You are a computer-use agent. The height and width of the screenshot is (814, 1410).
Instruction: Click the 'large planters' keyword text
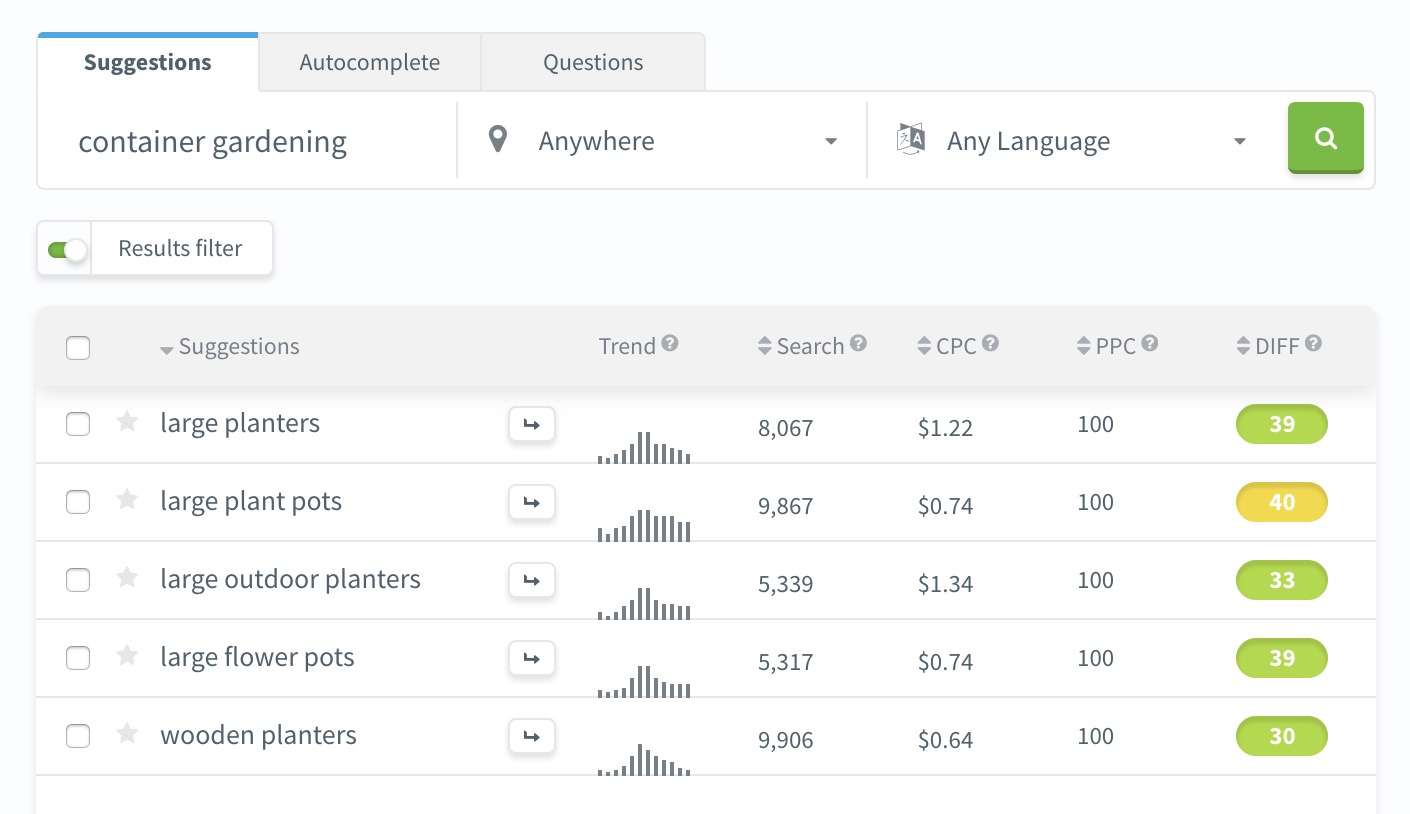pos(240,423)
